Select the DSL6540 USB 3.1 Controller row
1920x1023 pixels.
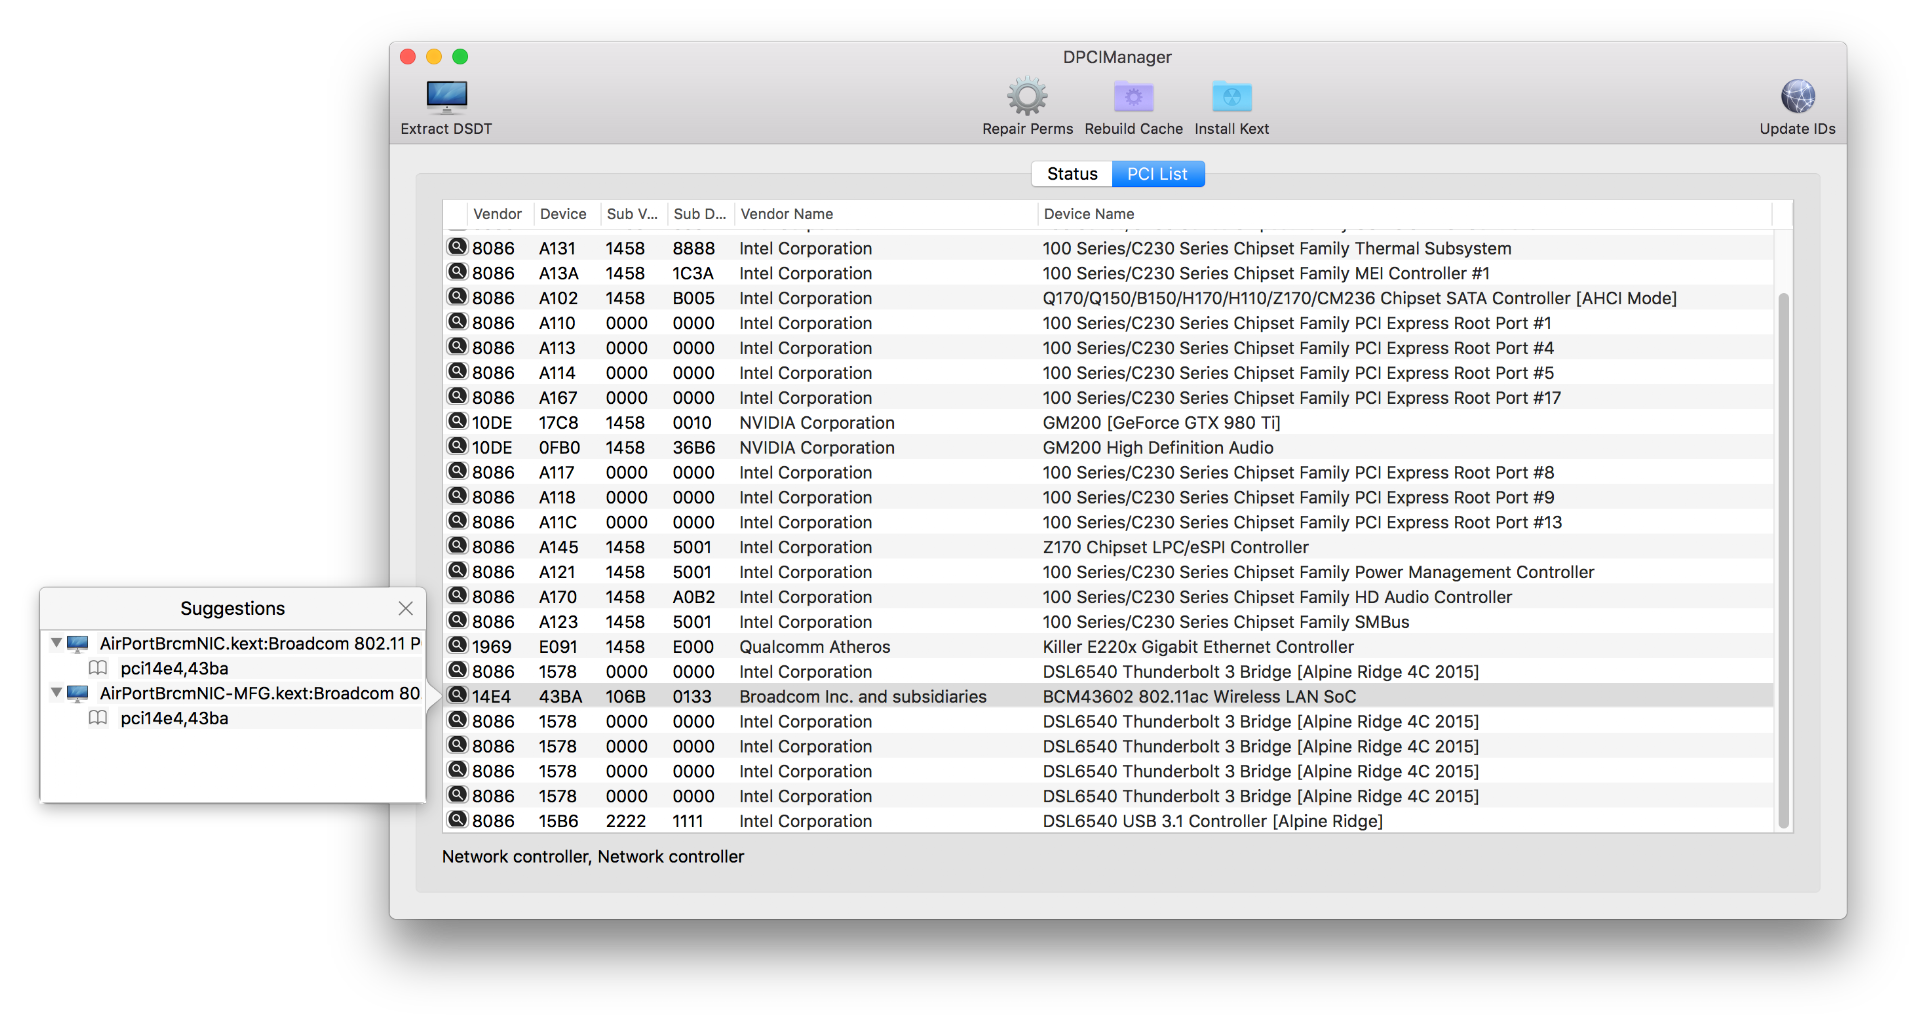pos(1212,821)
